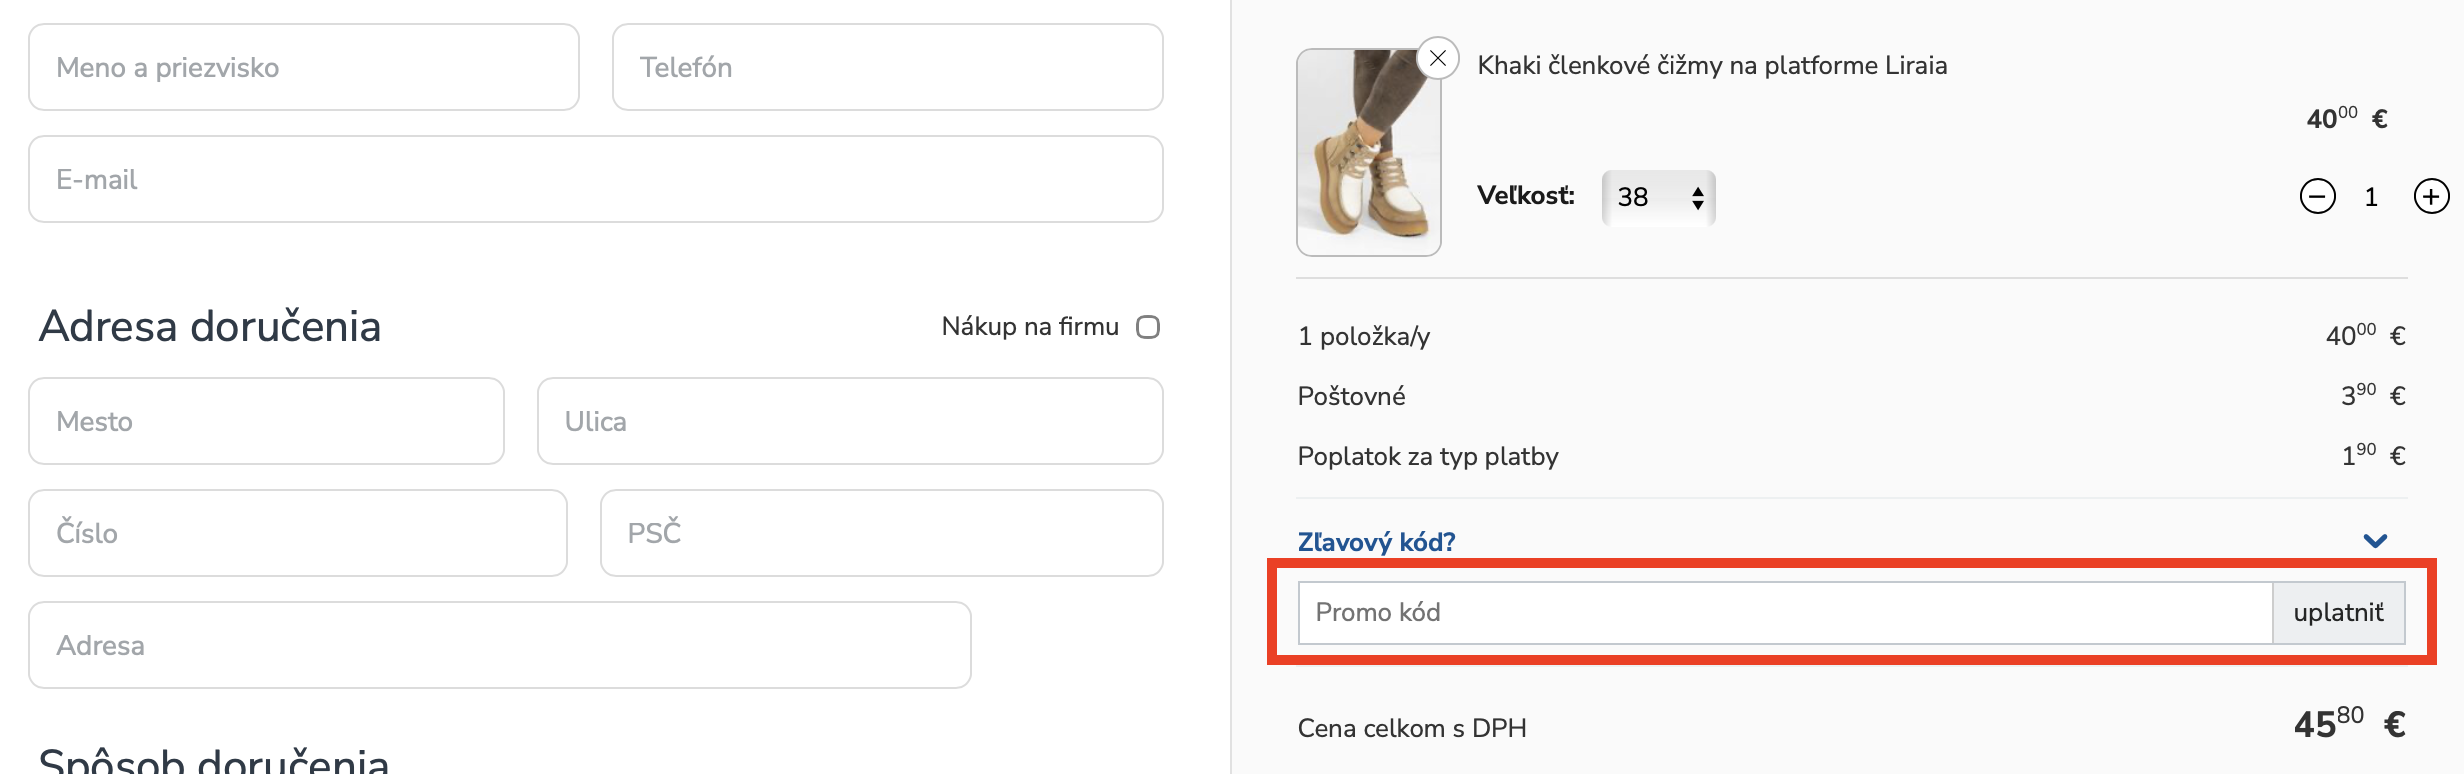Open the Khaki členkové čižmy product title

click(1712, 66)
